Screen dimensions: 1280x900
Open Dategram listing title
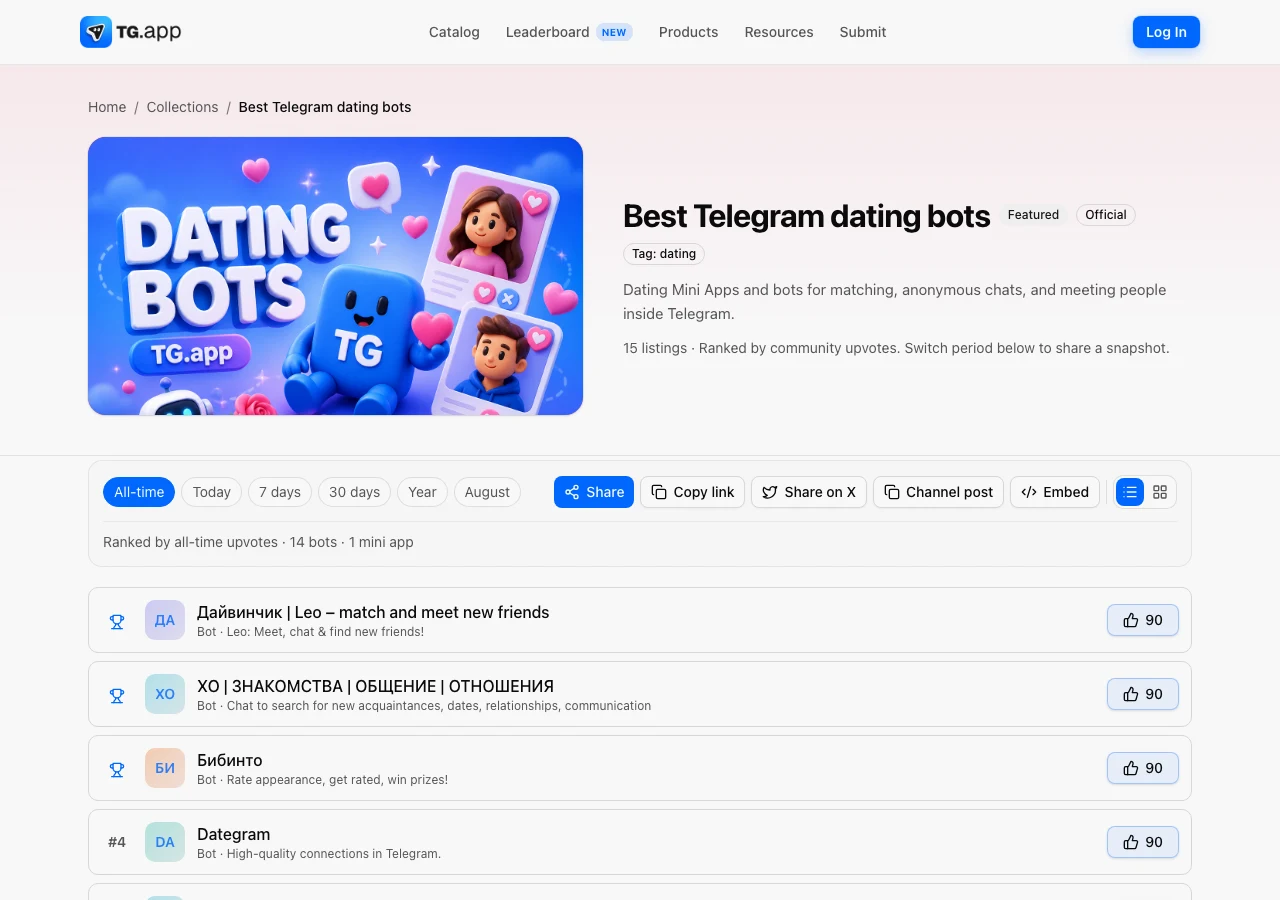click(x=233, y=834)
